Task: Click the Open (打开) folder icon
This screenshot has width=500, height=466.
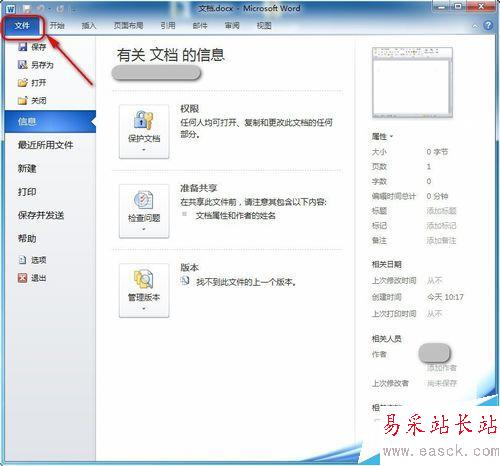Action: click(x=22, y=82)
